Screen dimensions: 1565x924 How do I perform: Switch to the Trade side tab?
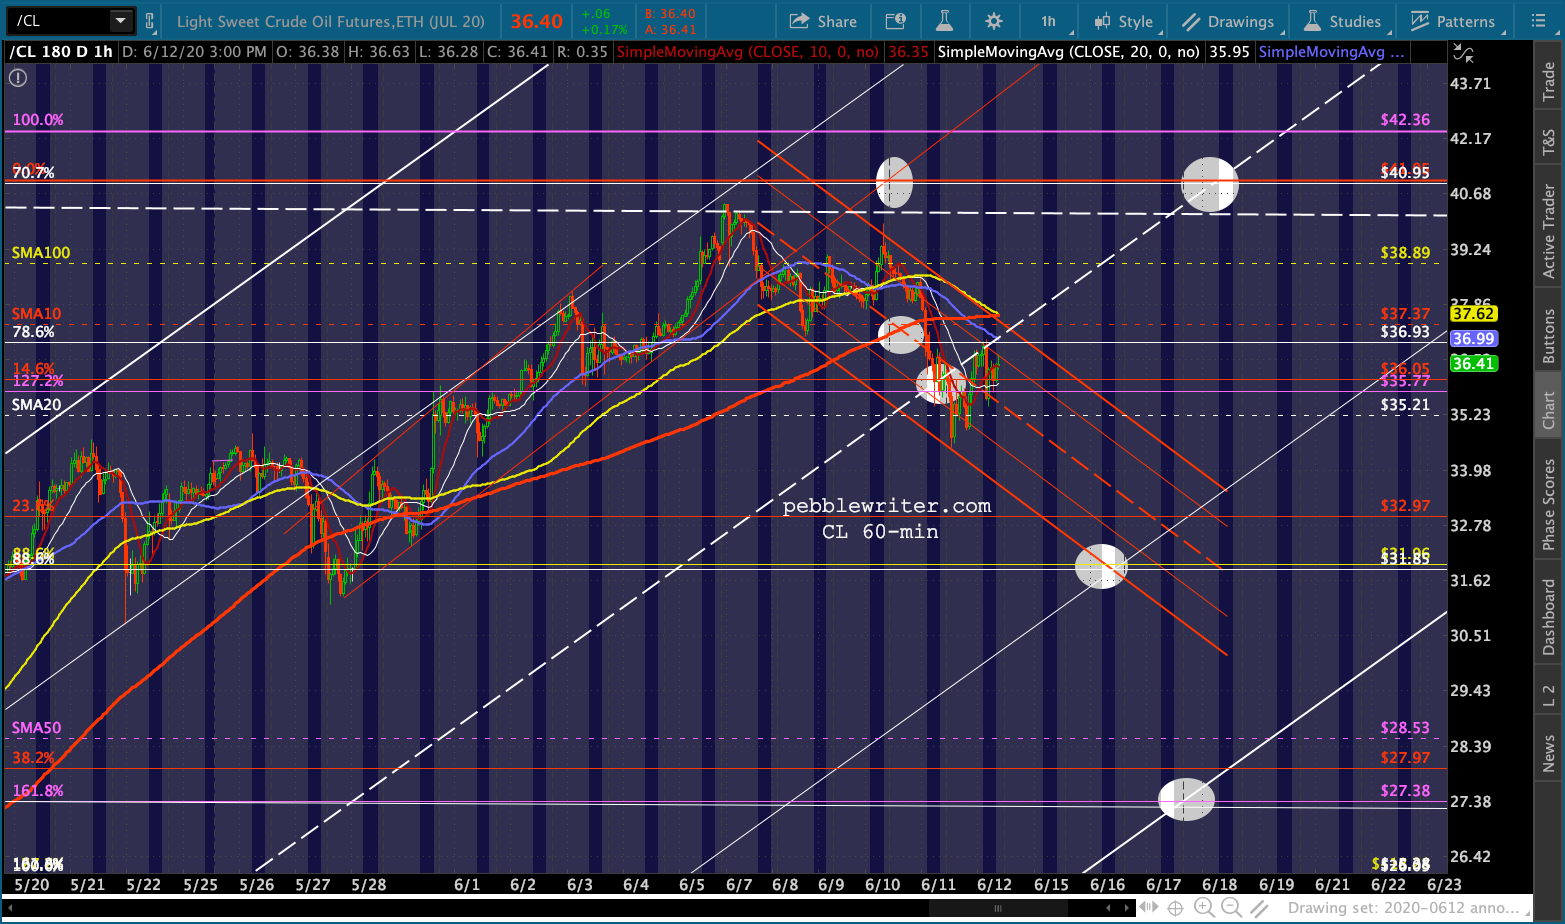pos(1549,81)
